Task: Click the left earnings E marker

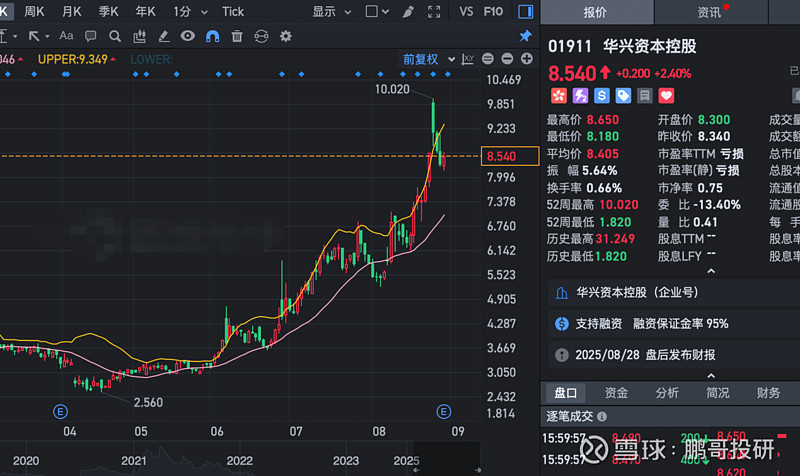Action: pos(60,411)
